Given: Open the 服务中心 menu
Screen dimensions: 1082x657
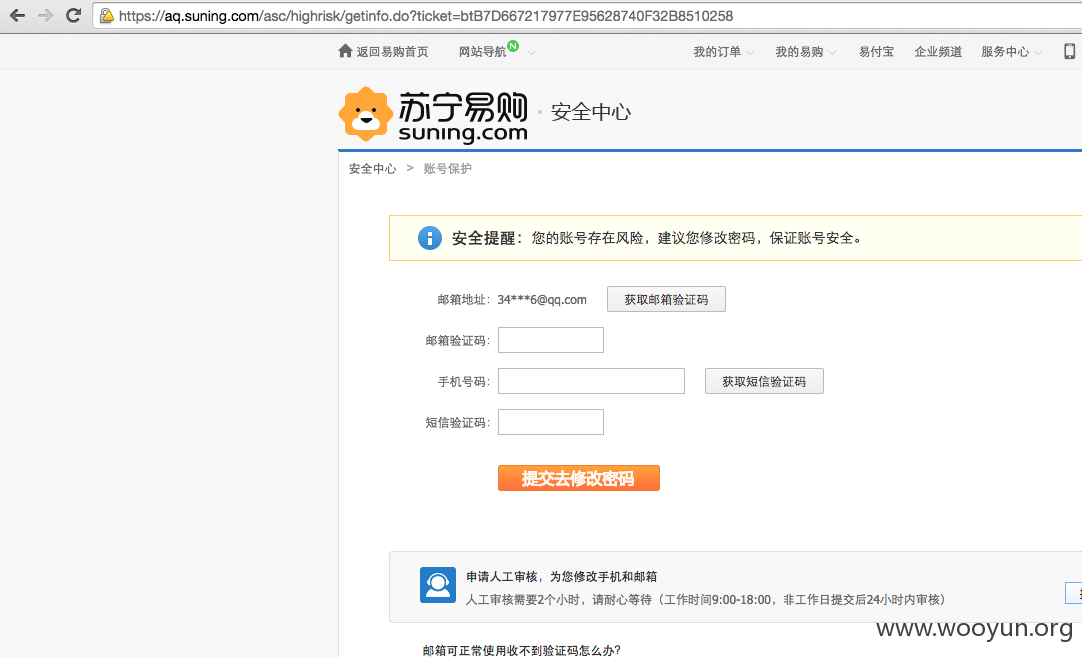Looking at the screenshot, I should (1005, 52).
